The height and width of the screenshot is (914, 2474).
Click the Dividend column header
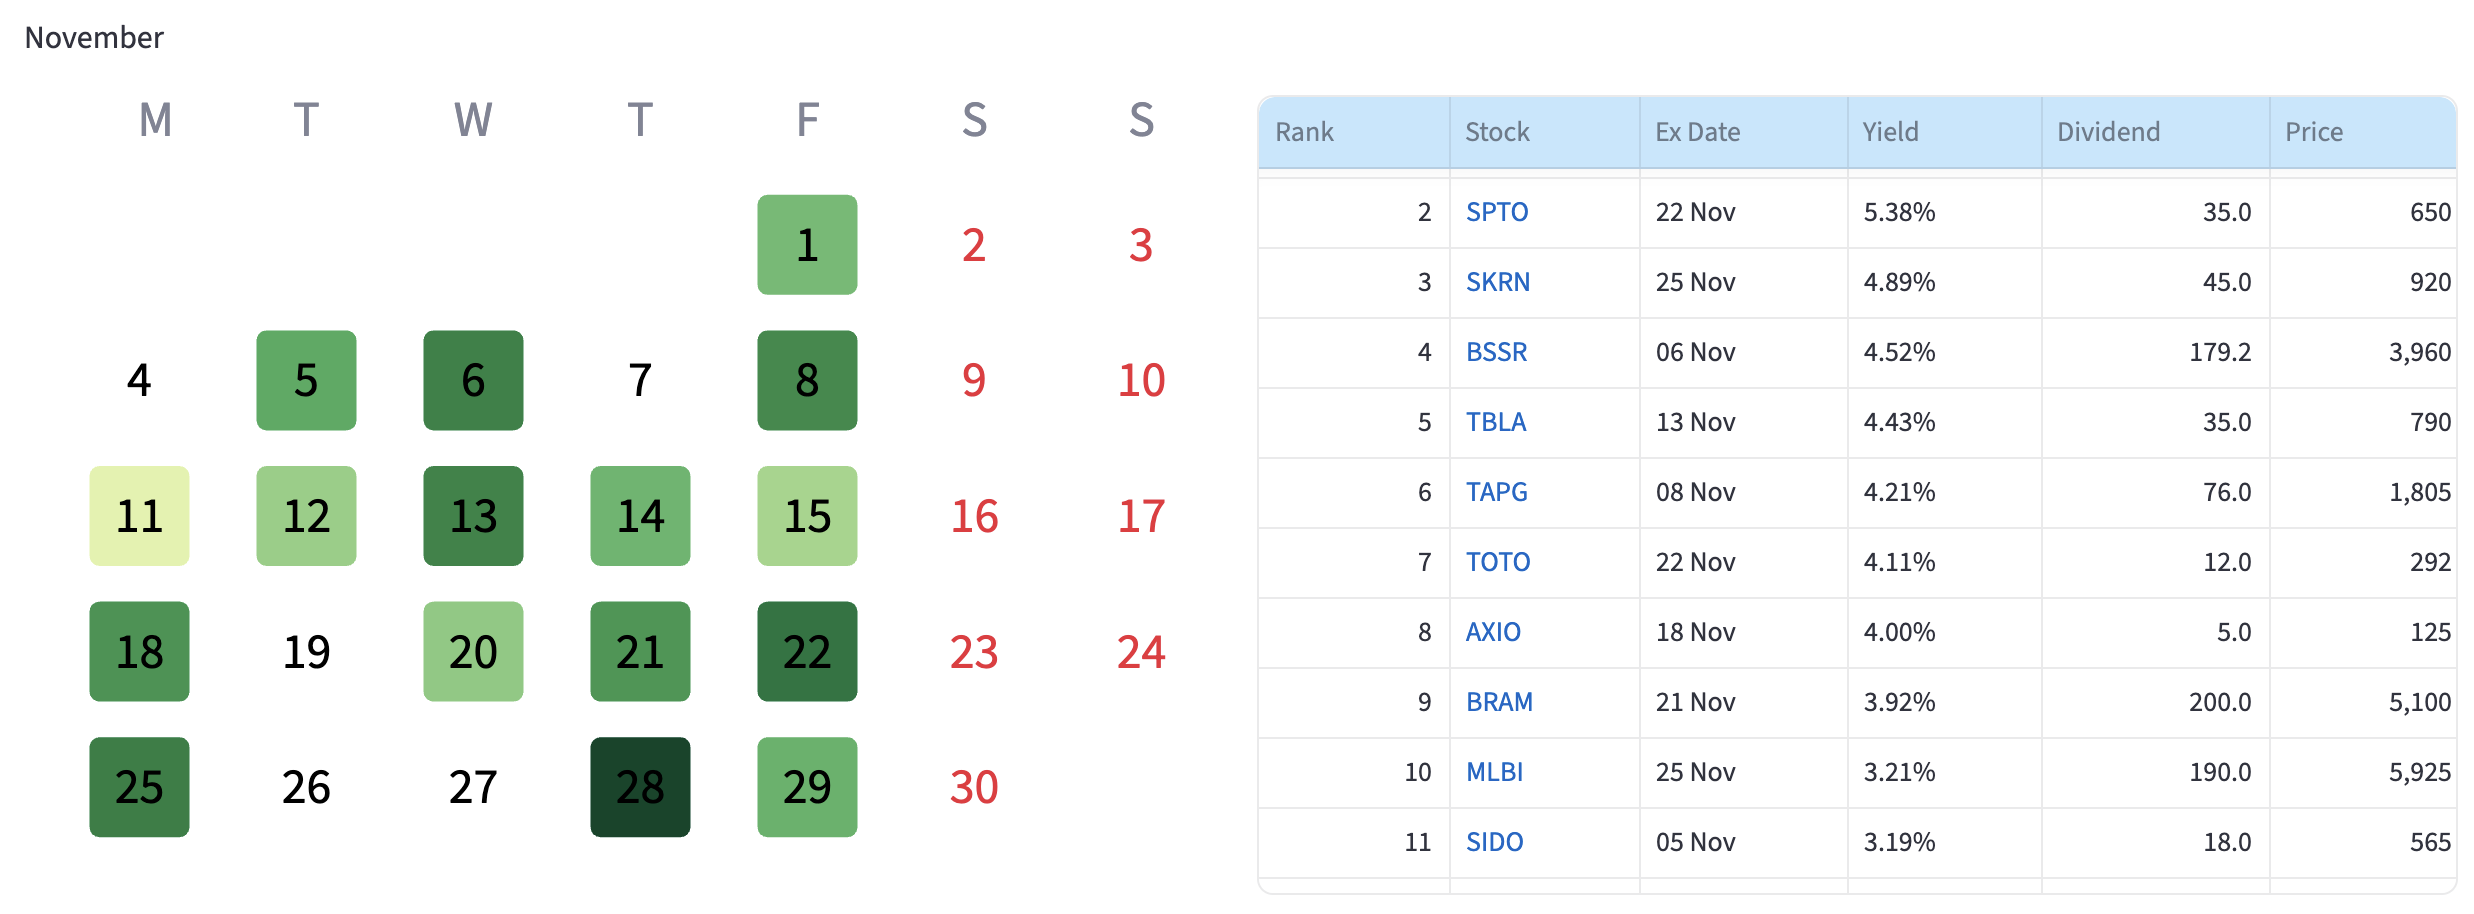pyautogui.click(x=2108, y=132)
